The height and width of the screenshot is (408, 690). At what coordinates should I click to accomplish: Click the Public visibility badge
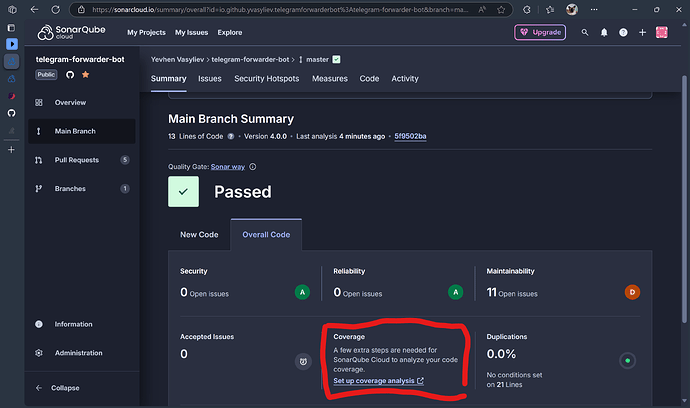point(46,74)
